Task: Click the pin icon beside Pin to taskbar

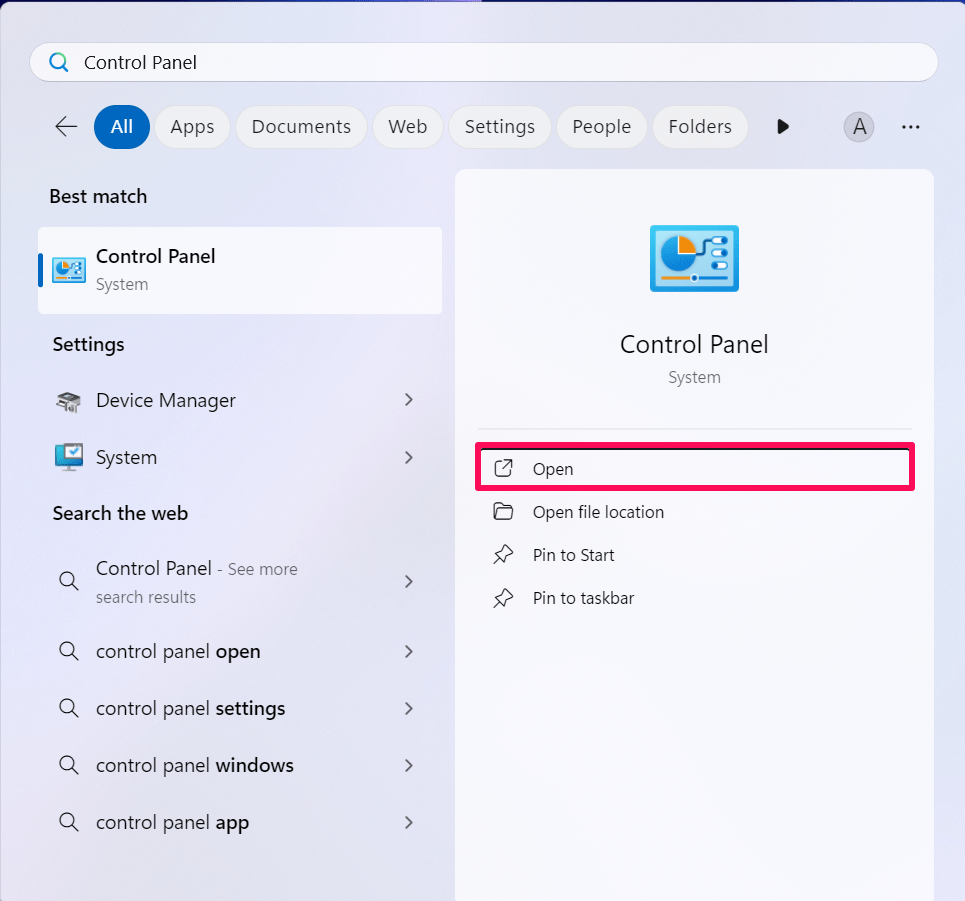Action: click(x=503, y=598)
